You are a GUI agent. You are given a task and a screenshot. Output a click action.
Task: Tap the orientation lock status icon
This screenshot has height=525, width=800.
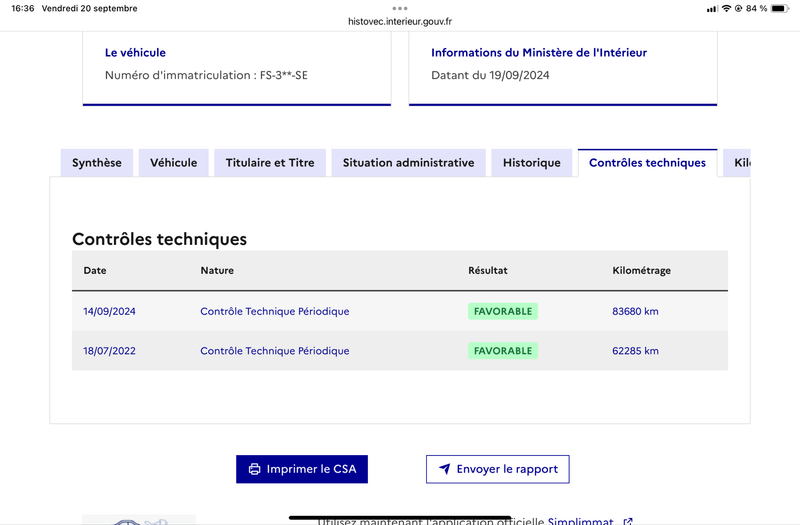click(738, 8)
